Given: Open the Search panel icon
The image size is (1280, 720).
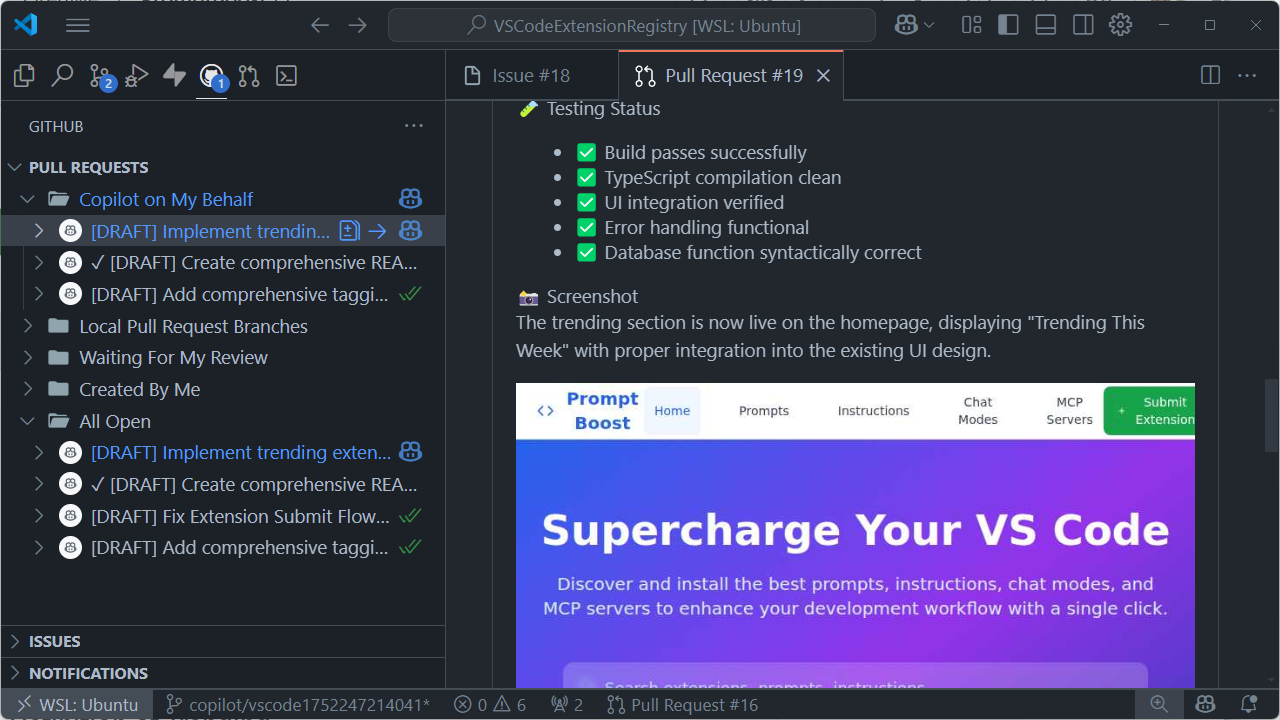Looking at the screenshot, I should click(x=62, y=75).
